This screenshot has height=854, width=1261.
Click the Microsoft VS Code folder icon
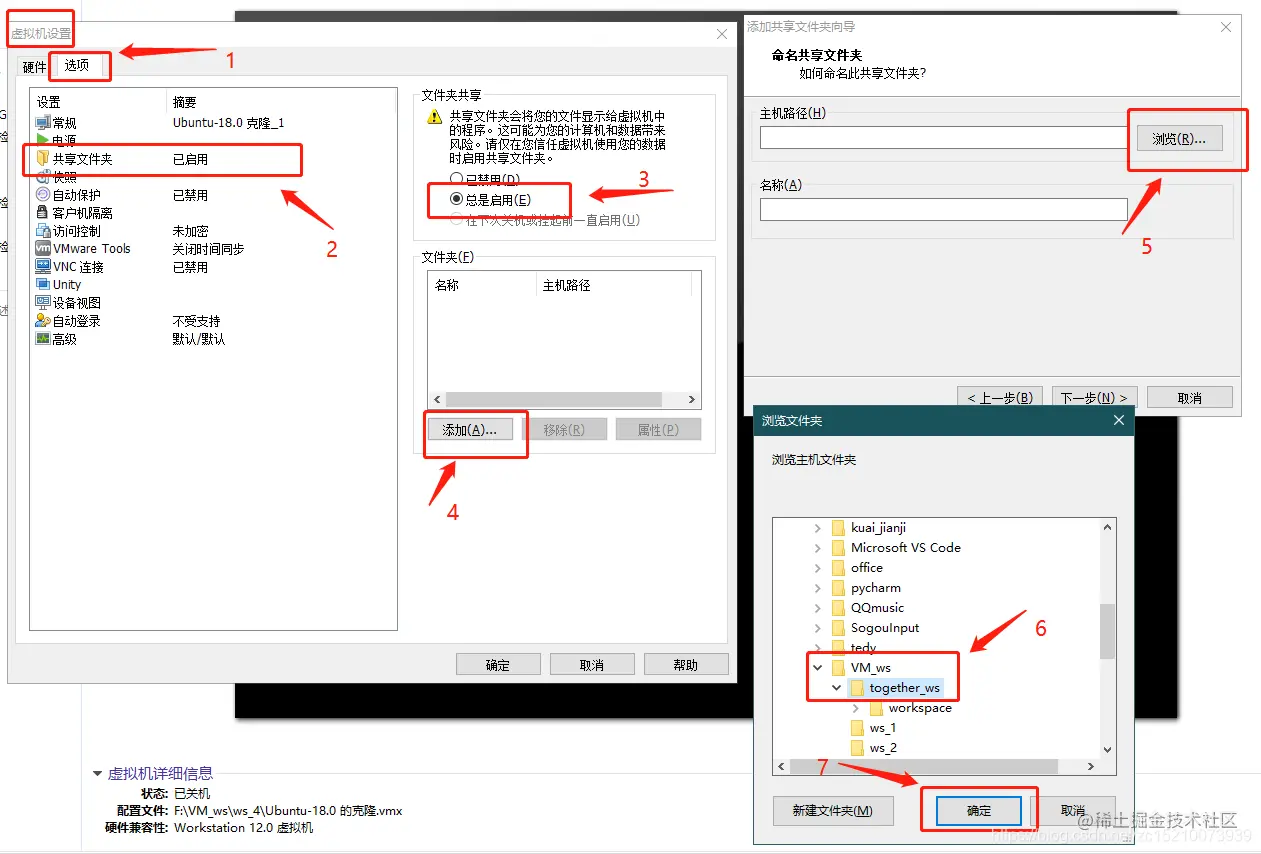(838, 548)
